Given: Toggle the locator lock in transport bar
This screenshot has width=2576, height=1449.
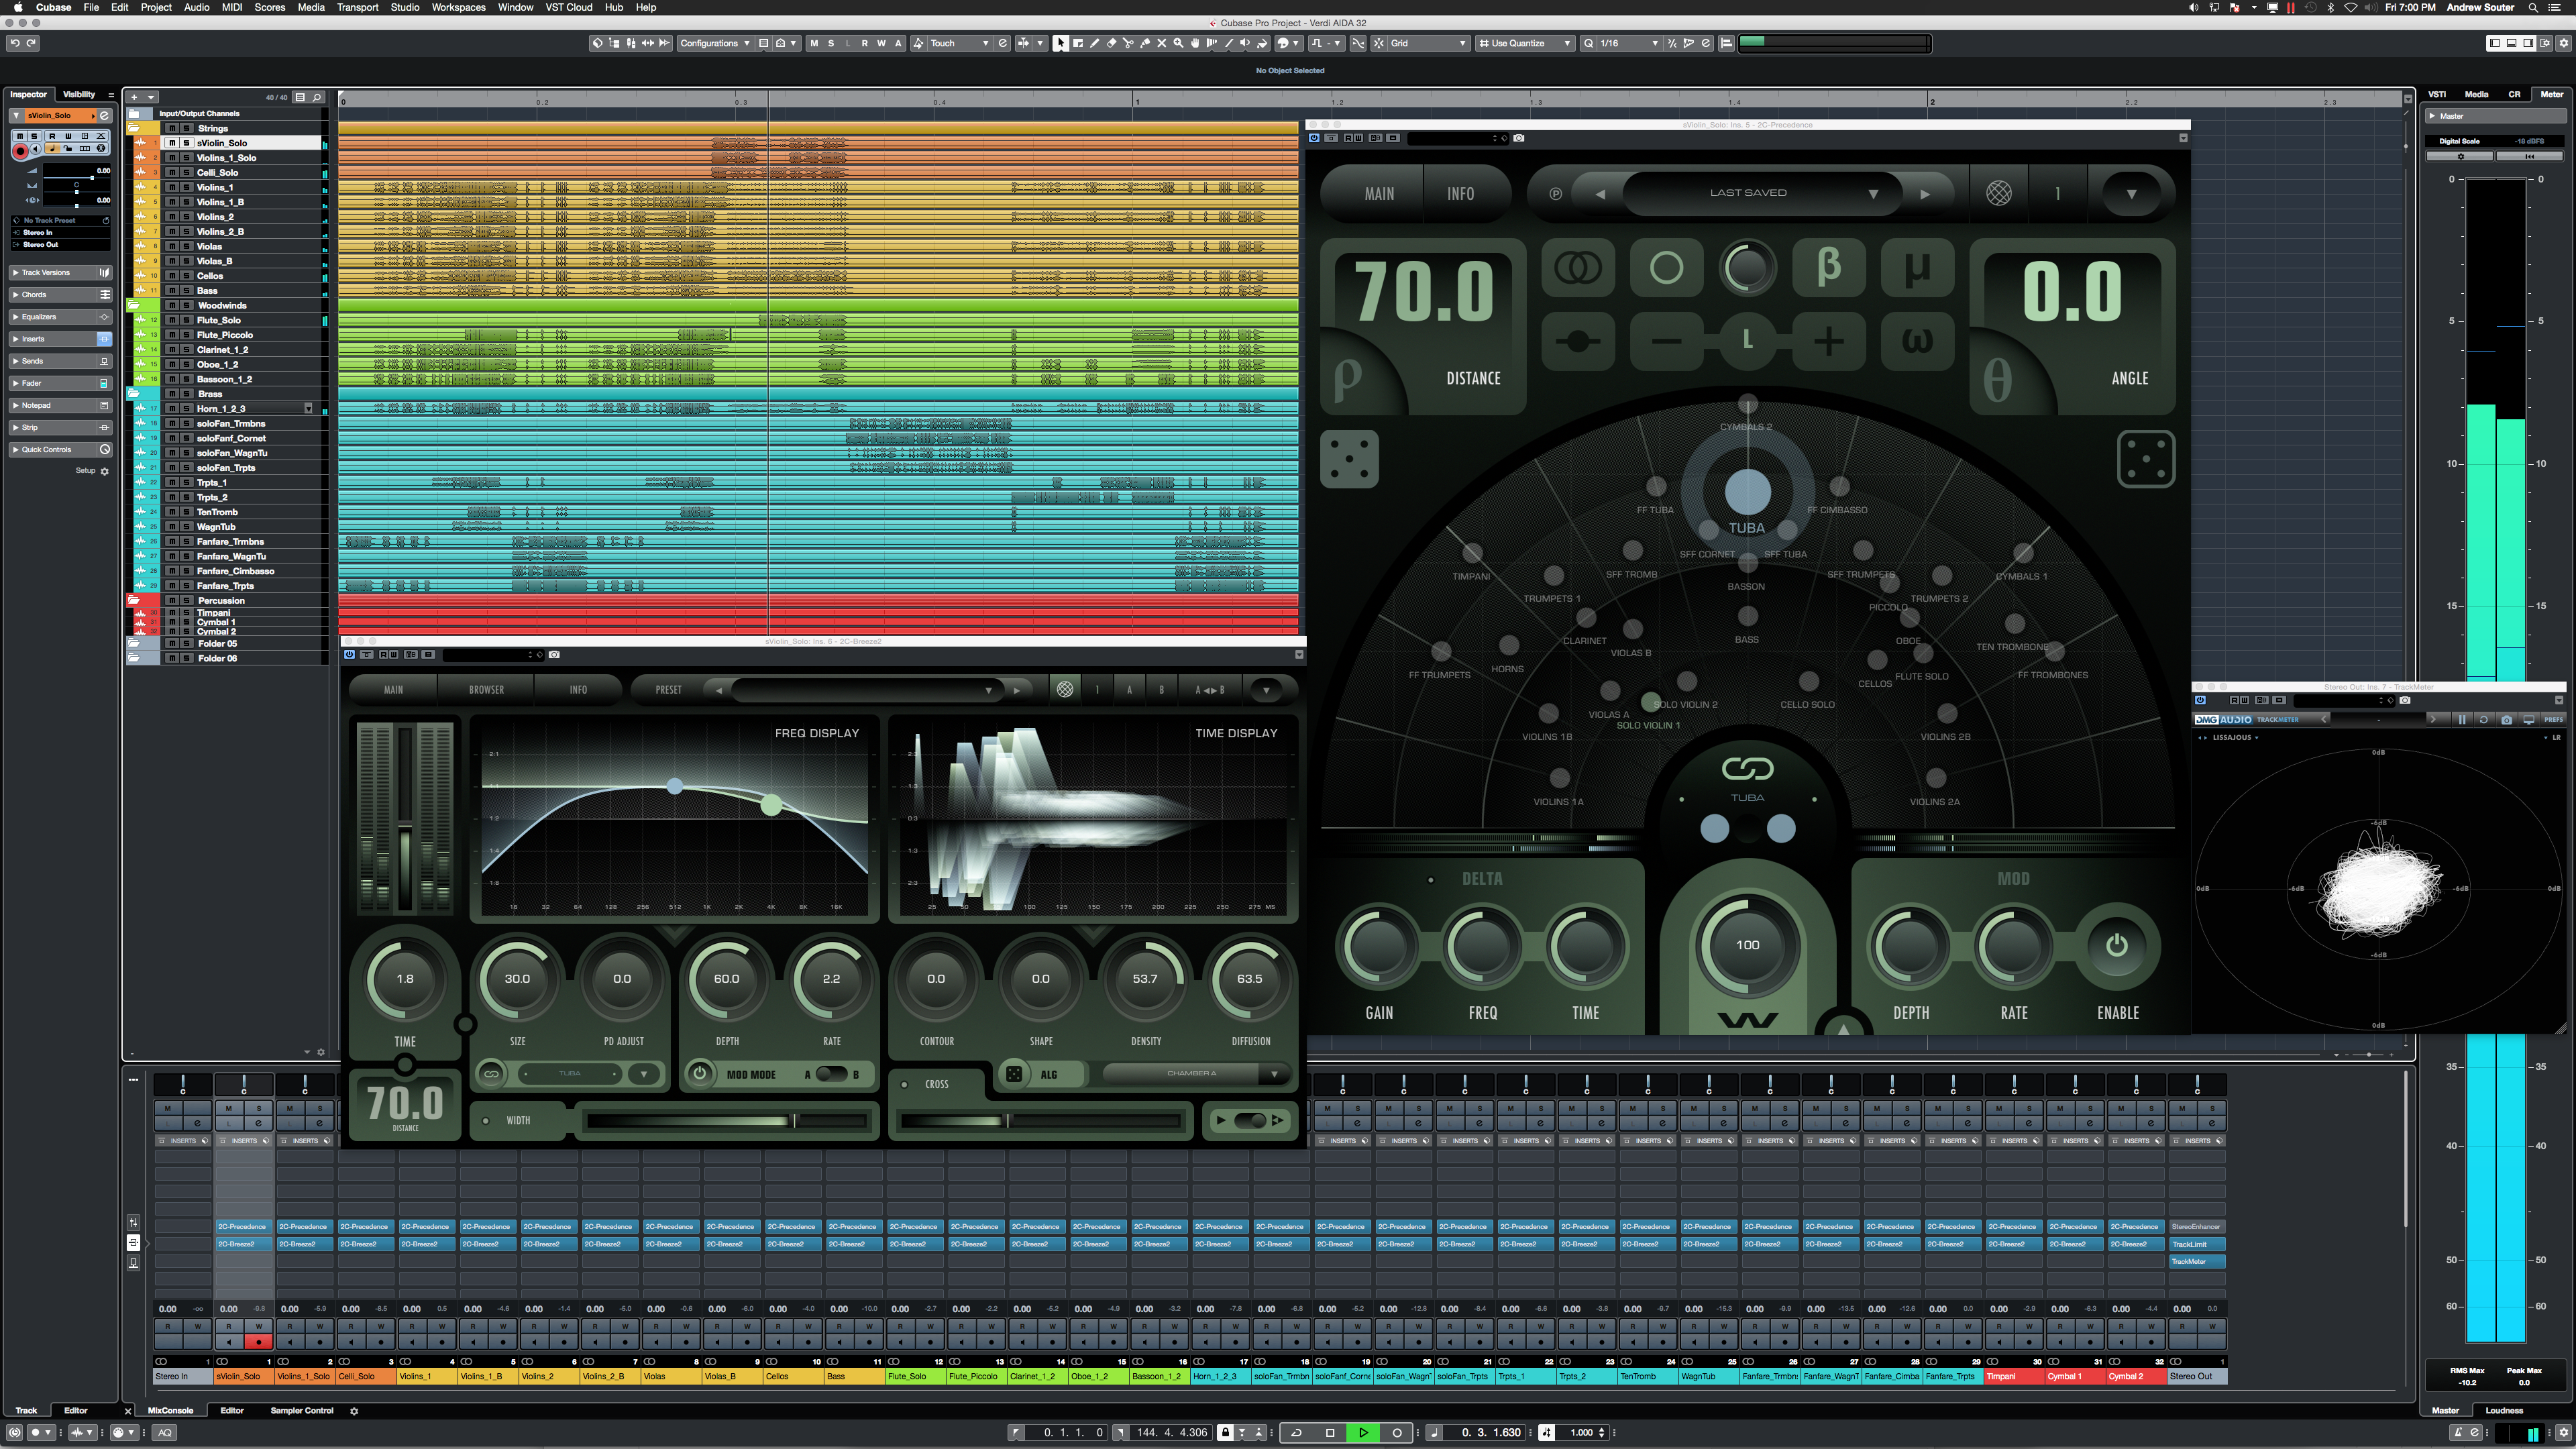Looking at the screenshot, I should pyautogui.click(x=1226, y=1432).
